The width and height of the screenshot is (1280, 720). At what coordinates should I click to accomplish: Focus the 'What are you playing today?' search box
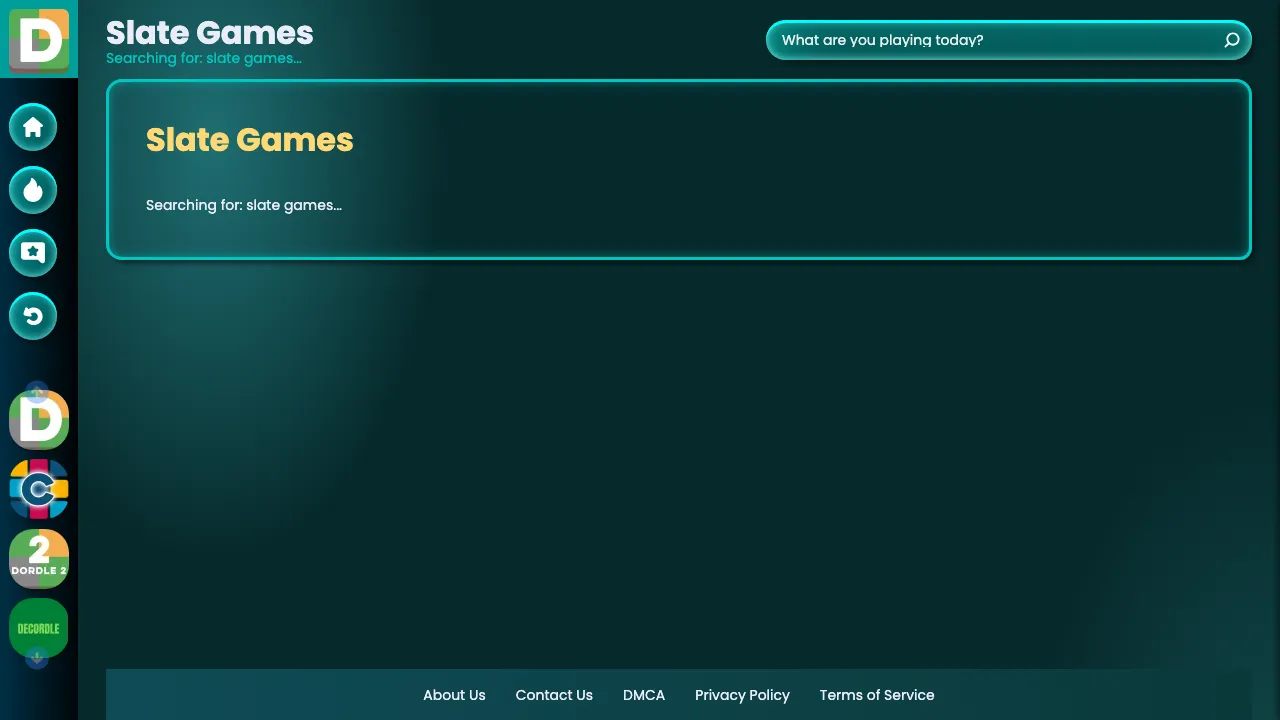[x=1008, y=40]
